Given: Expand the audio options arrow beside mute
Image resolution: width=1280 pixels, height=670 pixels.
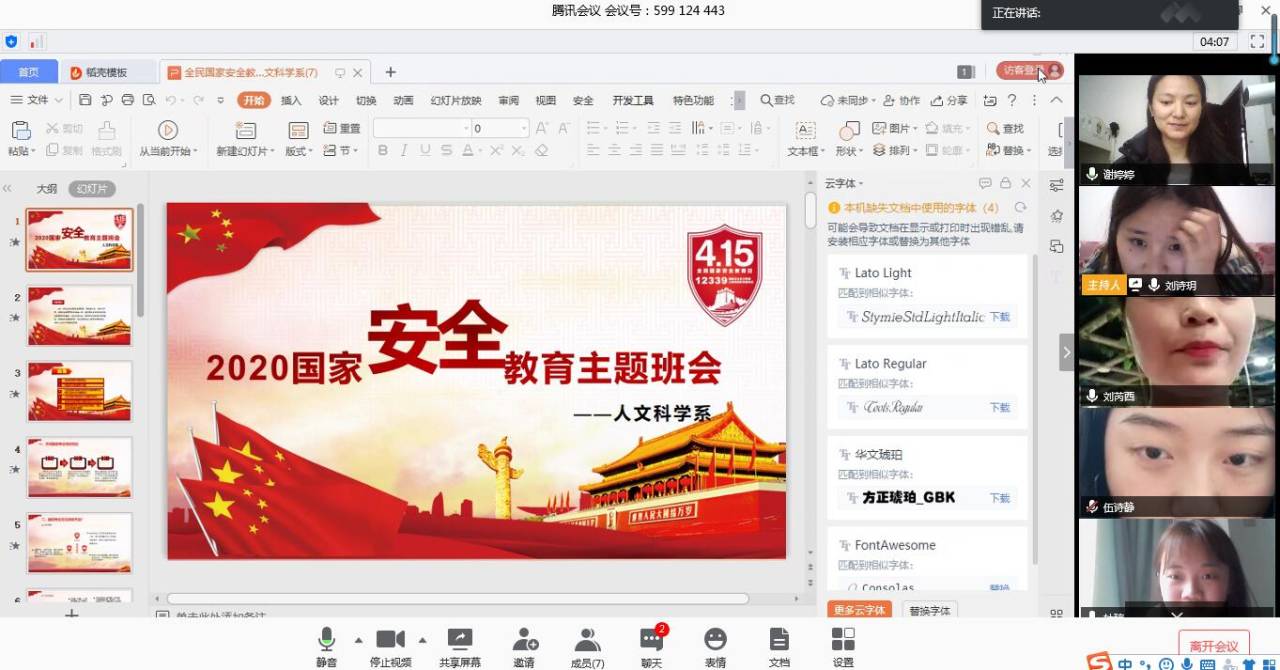Looking at the screenshot, I should click(358, 640).
